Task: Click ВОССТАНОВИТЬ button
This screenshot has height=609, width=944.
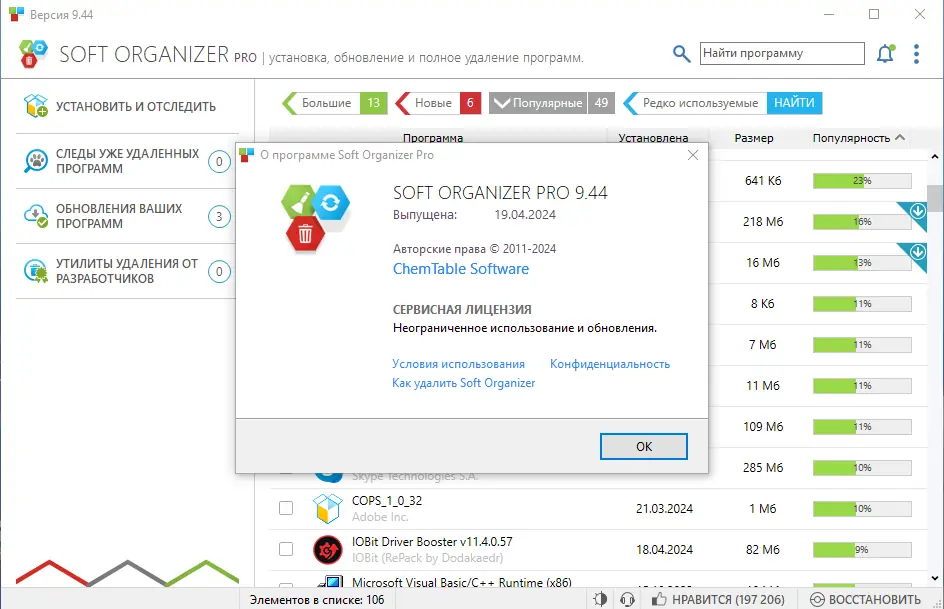Action: [x=865, y=599]
